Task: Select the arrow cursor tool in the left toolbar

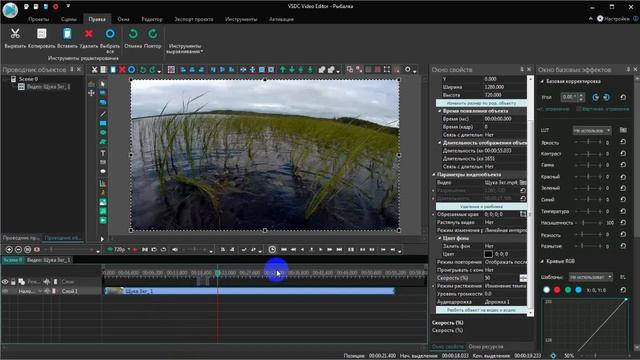Action: coord(103,84)
